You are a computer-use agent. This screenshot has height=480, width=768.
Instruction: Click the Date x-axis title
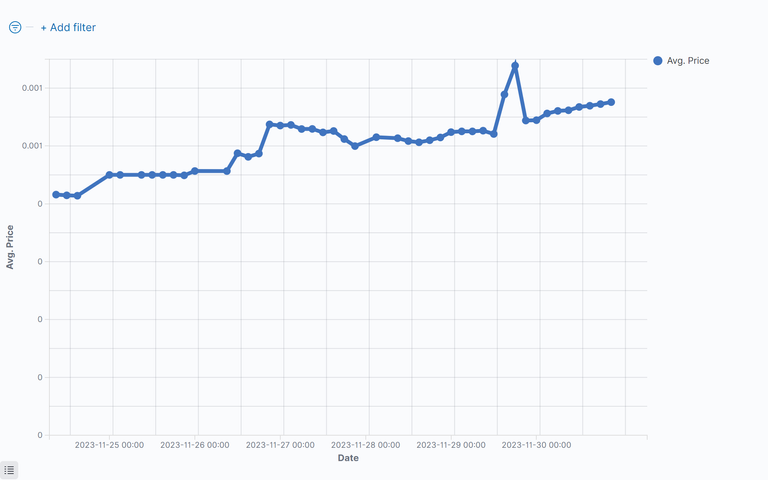click(x=348, y=458)
